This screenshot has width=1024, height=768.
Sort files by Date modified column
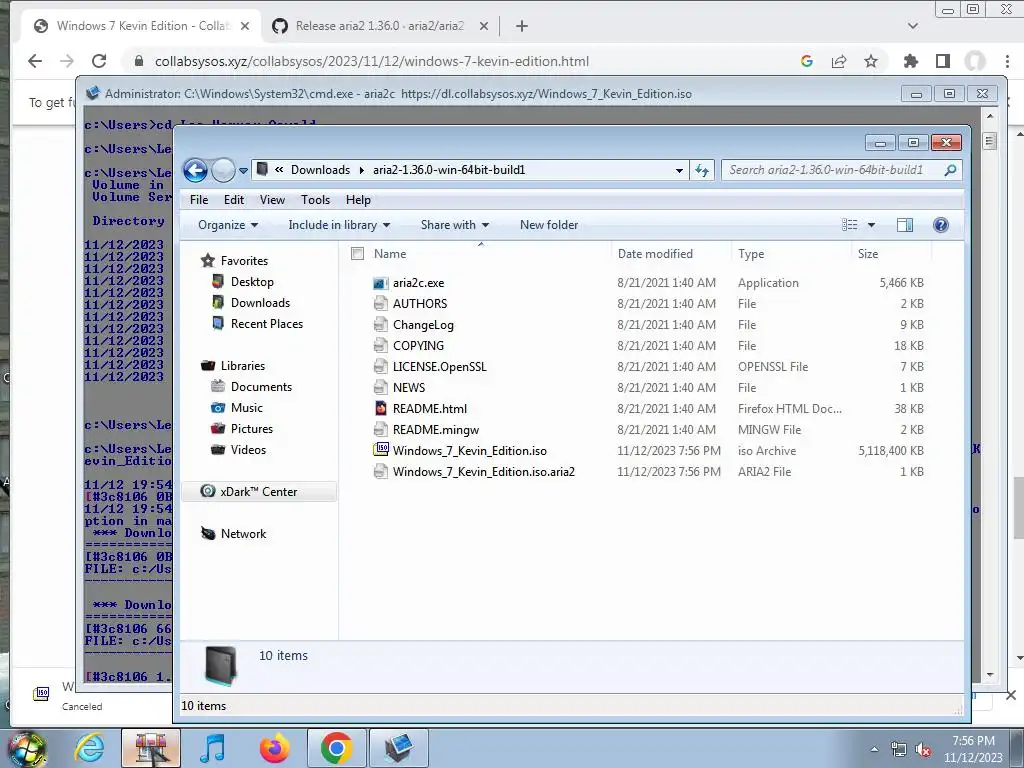point(655,254)
